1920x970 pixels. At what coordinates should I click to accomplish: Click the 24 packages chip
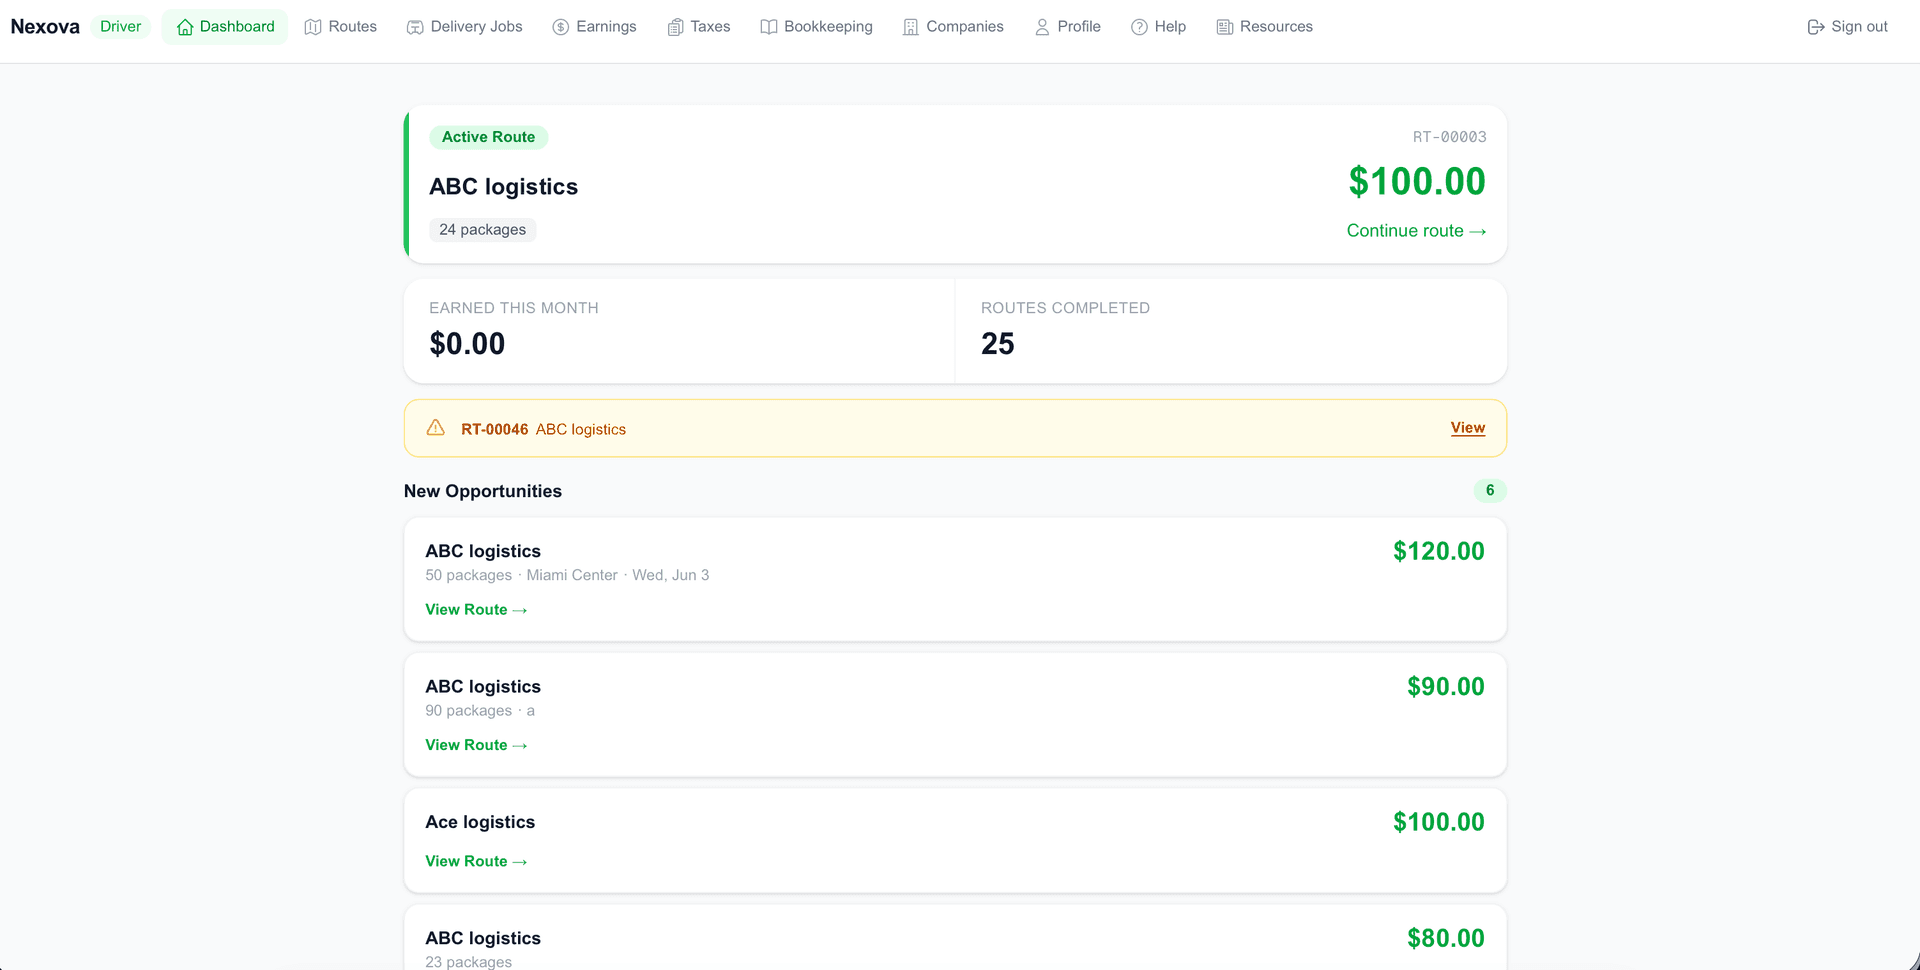click(483, 230)
